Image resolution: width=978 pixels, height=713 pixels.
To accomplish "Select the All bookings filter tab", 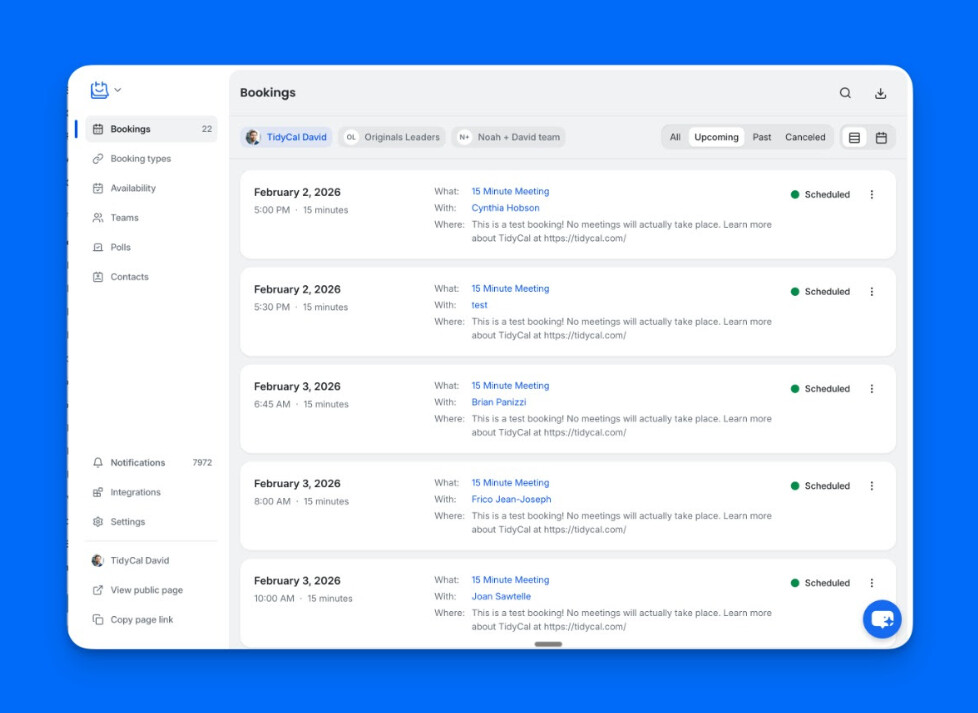I will (x=675, y=137).
